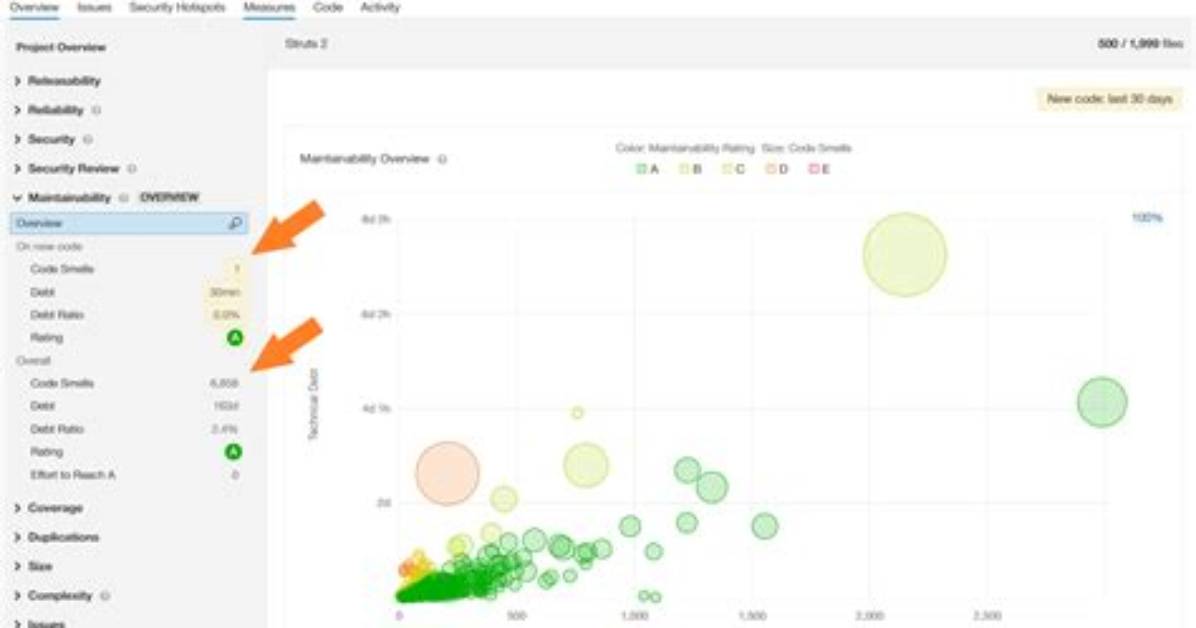Click the largest yellow-green bubble in the chart
The image size is (1196, 628).
[905, 254]
